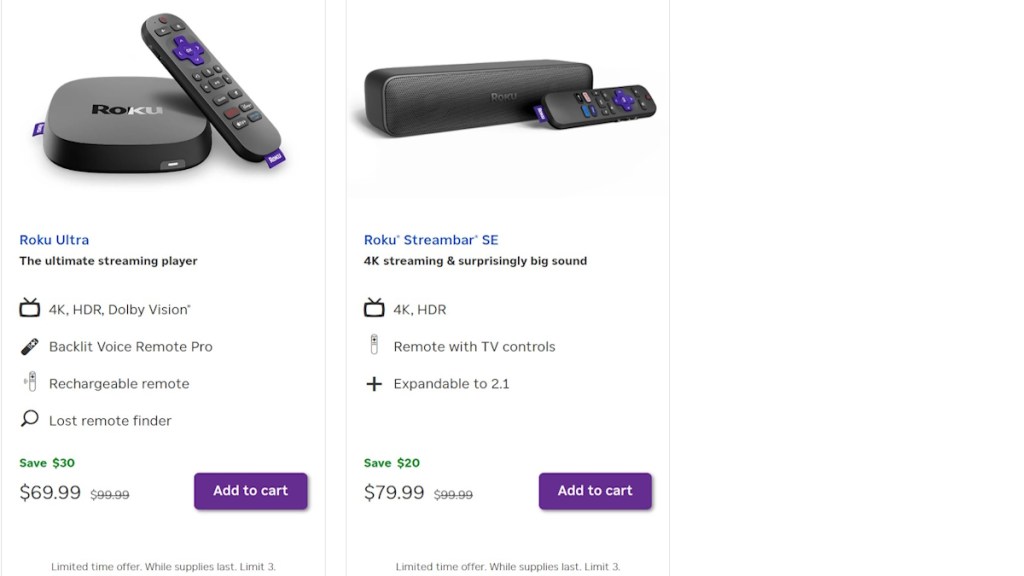
Task: Click the Save $20 label for Streambar SE
Action: (x=391, y=462)
